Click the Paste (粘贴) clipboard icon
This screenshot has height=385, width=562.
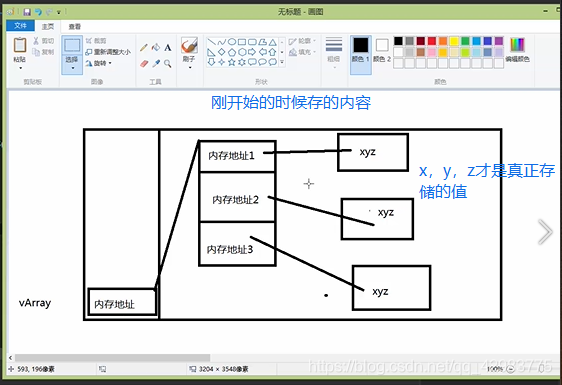20,45
